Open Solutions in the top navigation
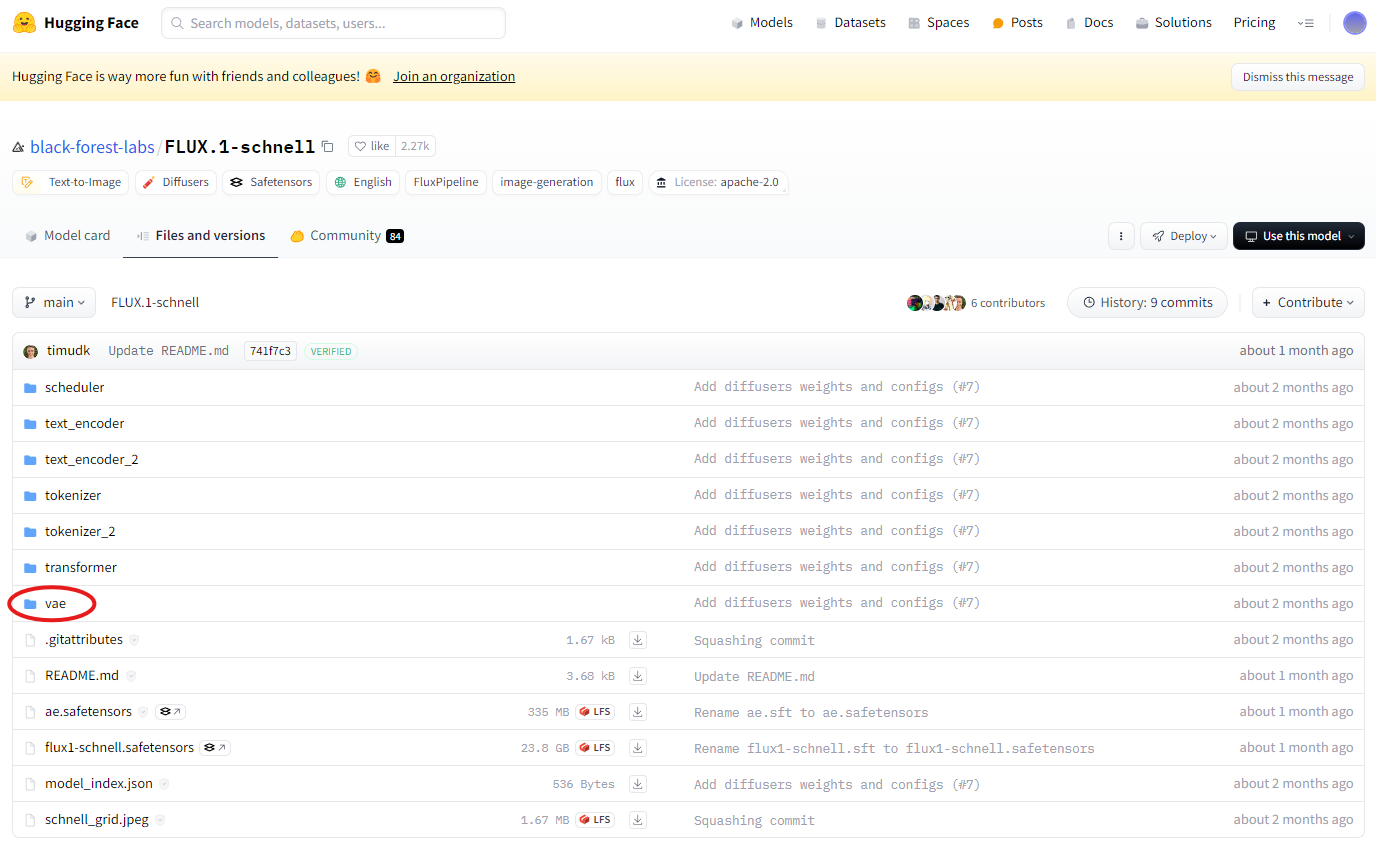The image size is (1376, 844). coord(1174,23)
